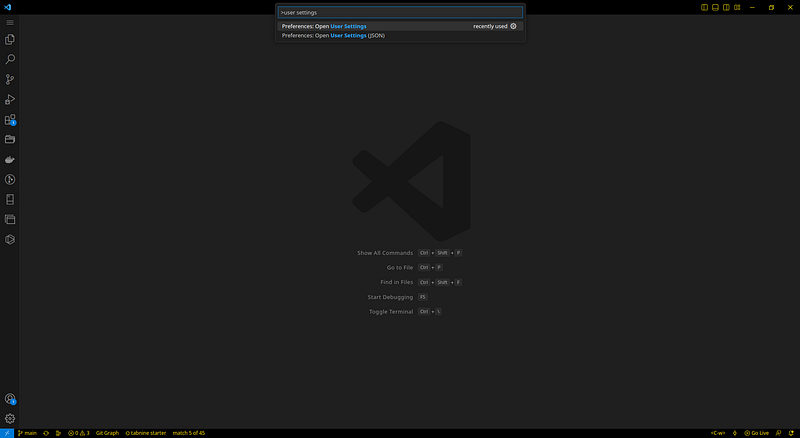Click the feedback person icon in status bar
This screenshot has width=800, height=438.
tap(779, 433)
